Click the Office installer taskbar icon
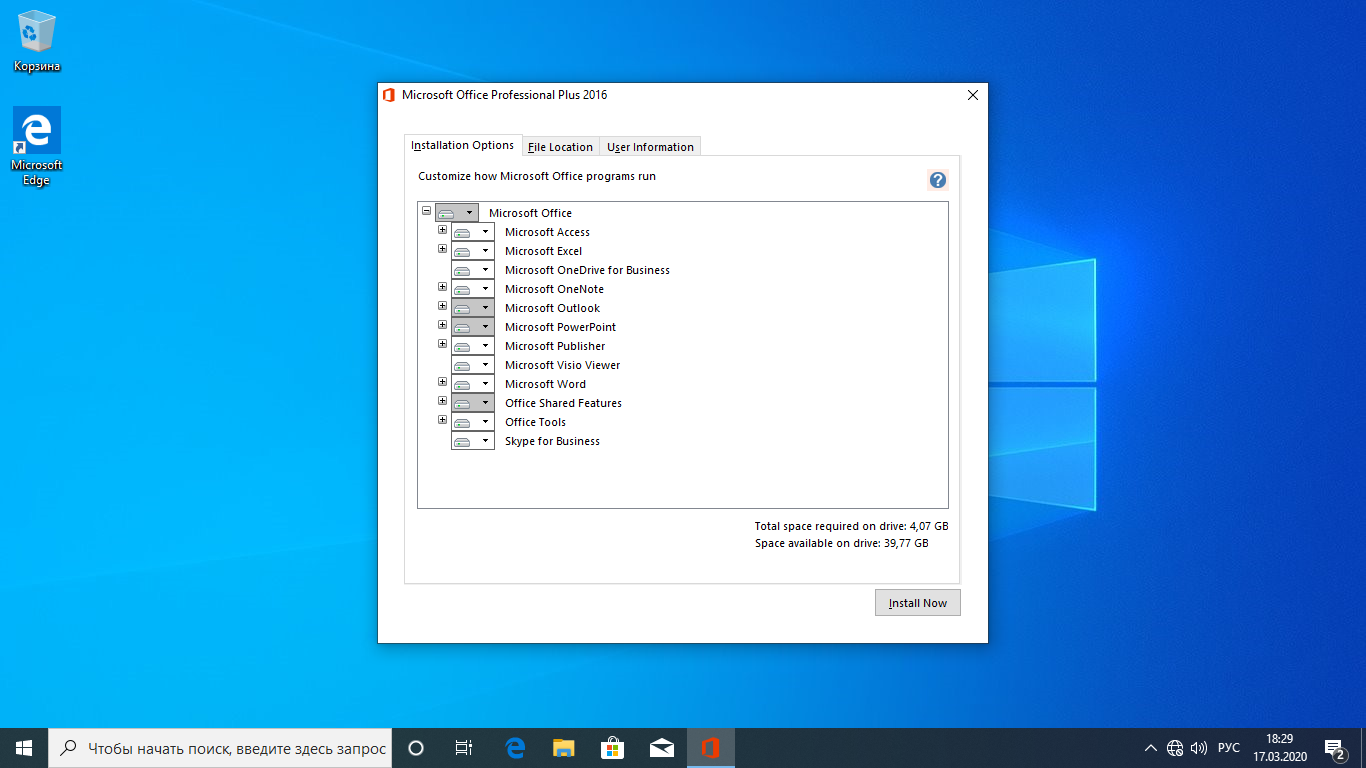The height and width of the screenshot is (768, 1366). (x=711, y=748)
